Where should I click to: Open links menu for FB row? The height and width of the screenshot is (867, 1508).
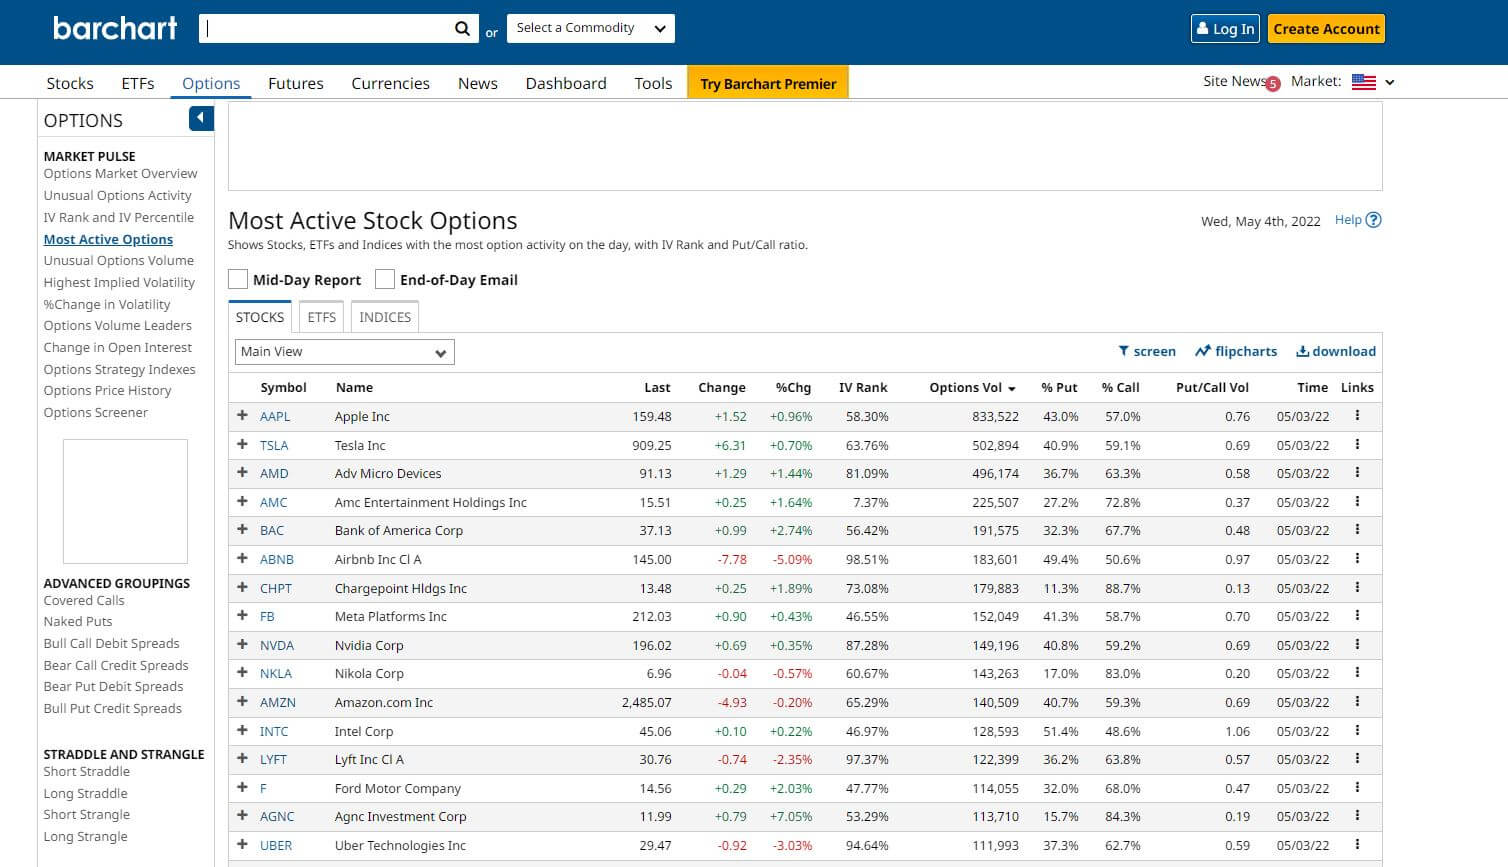pyautogui.click(x=1357, y=616)
